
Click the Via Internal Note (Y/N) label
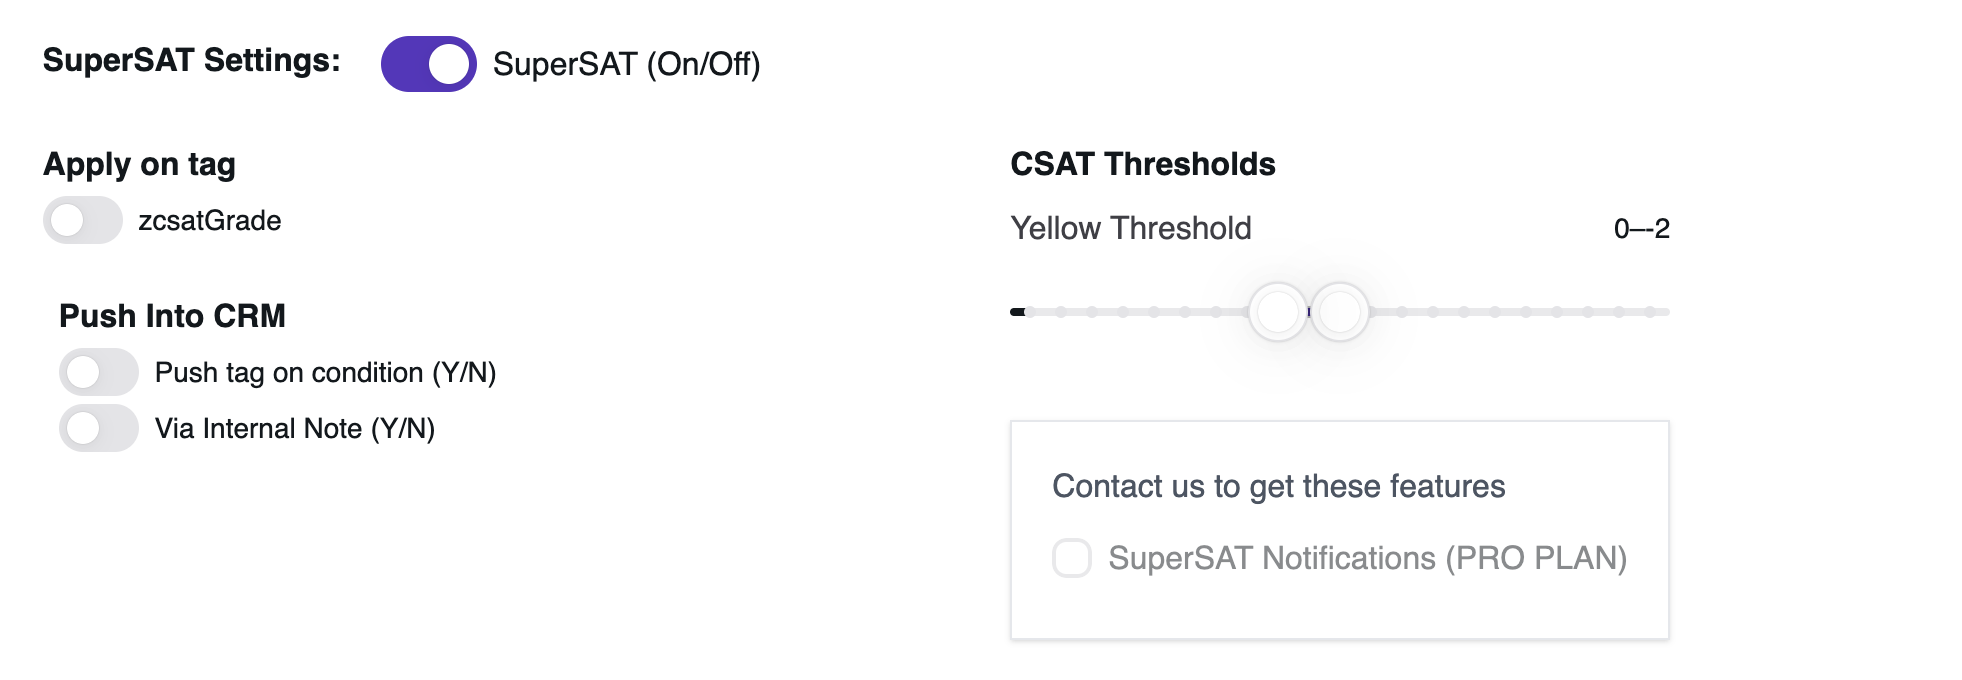point(294,428)
